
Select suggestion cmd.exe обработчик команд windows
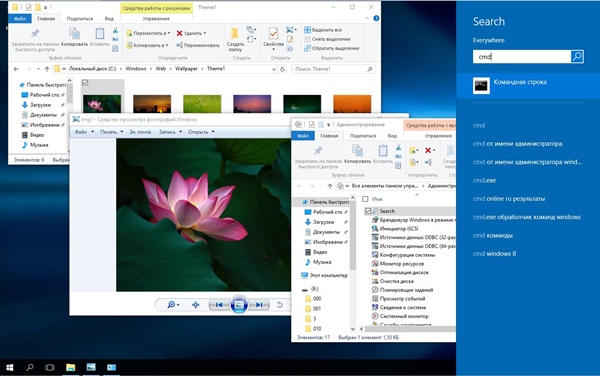pyautogui.click(x=527, y=217)
